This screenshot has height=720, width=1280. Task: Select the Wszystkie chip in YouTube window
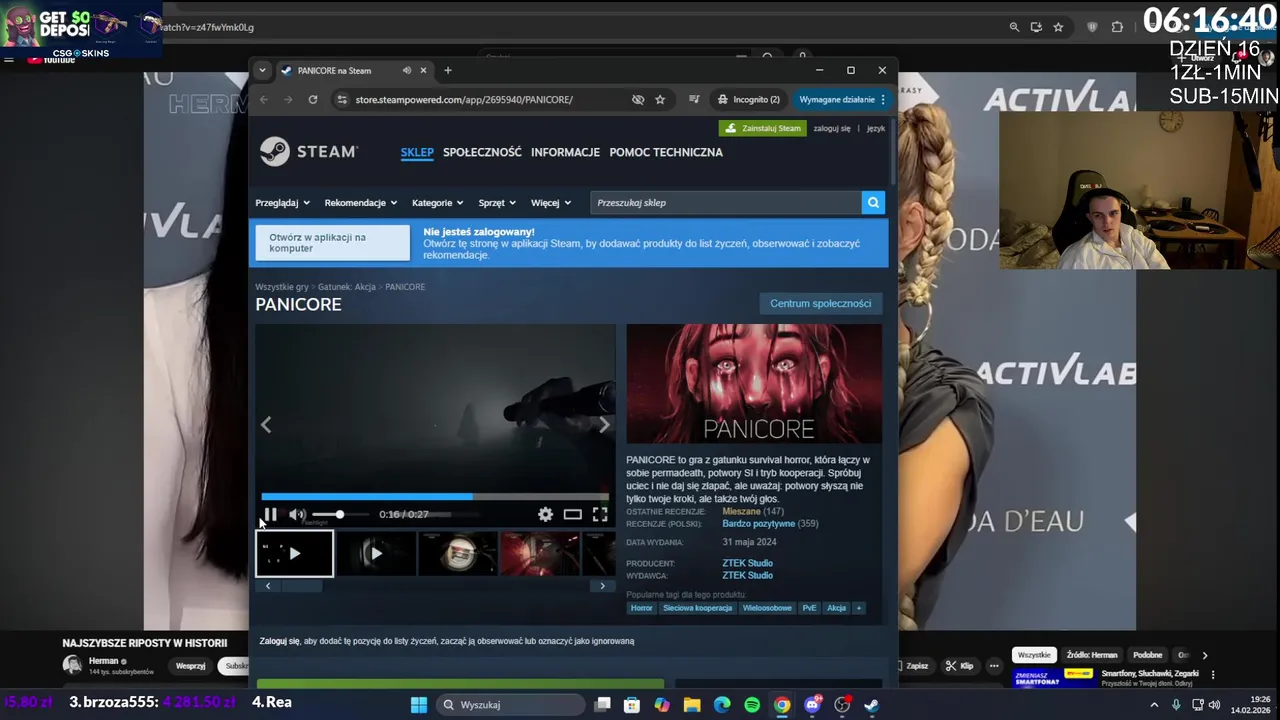[1034, 655]
